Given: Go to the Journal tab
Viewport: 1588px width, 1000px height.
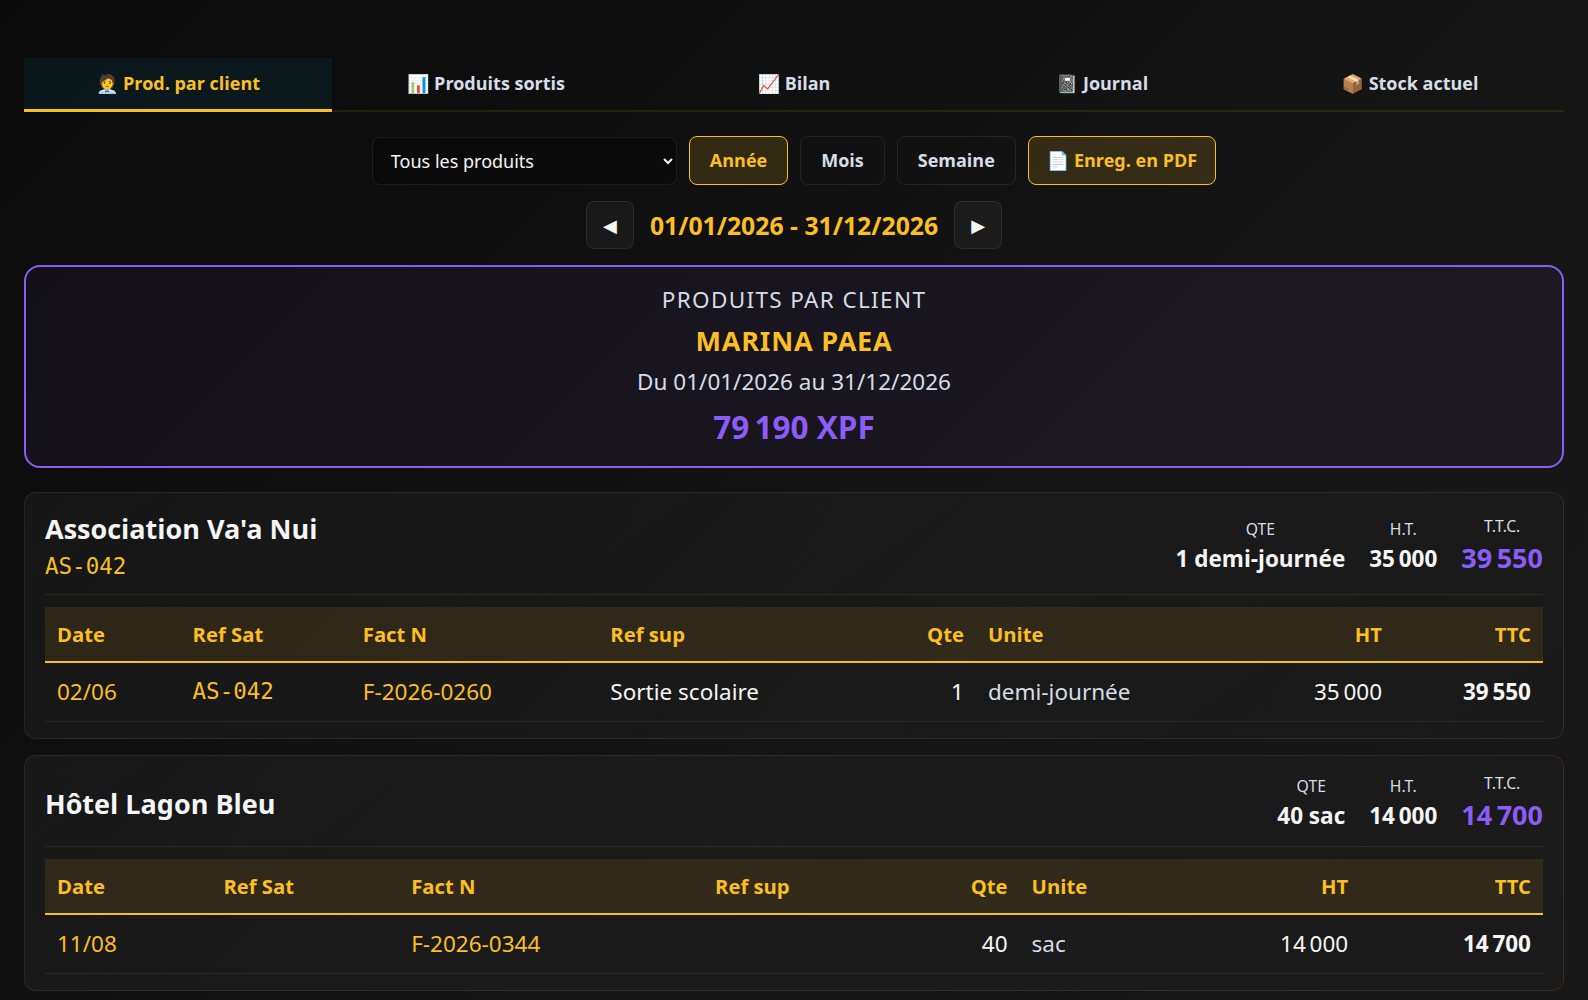Looking at the screenshot, I should pos(1102,84).
